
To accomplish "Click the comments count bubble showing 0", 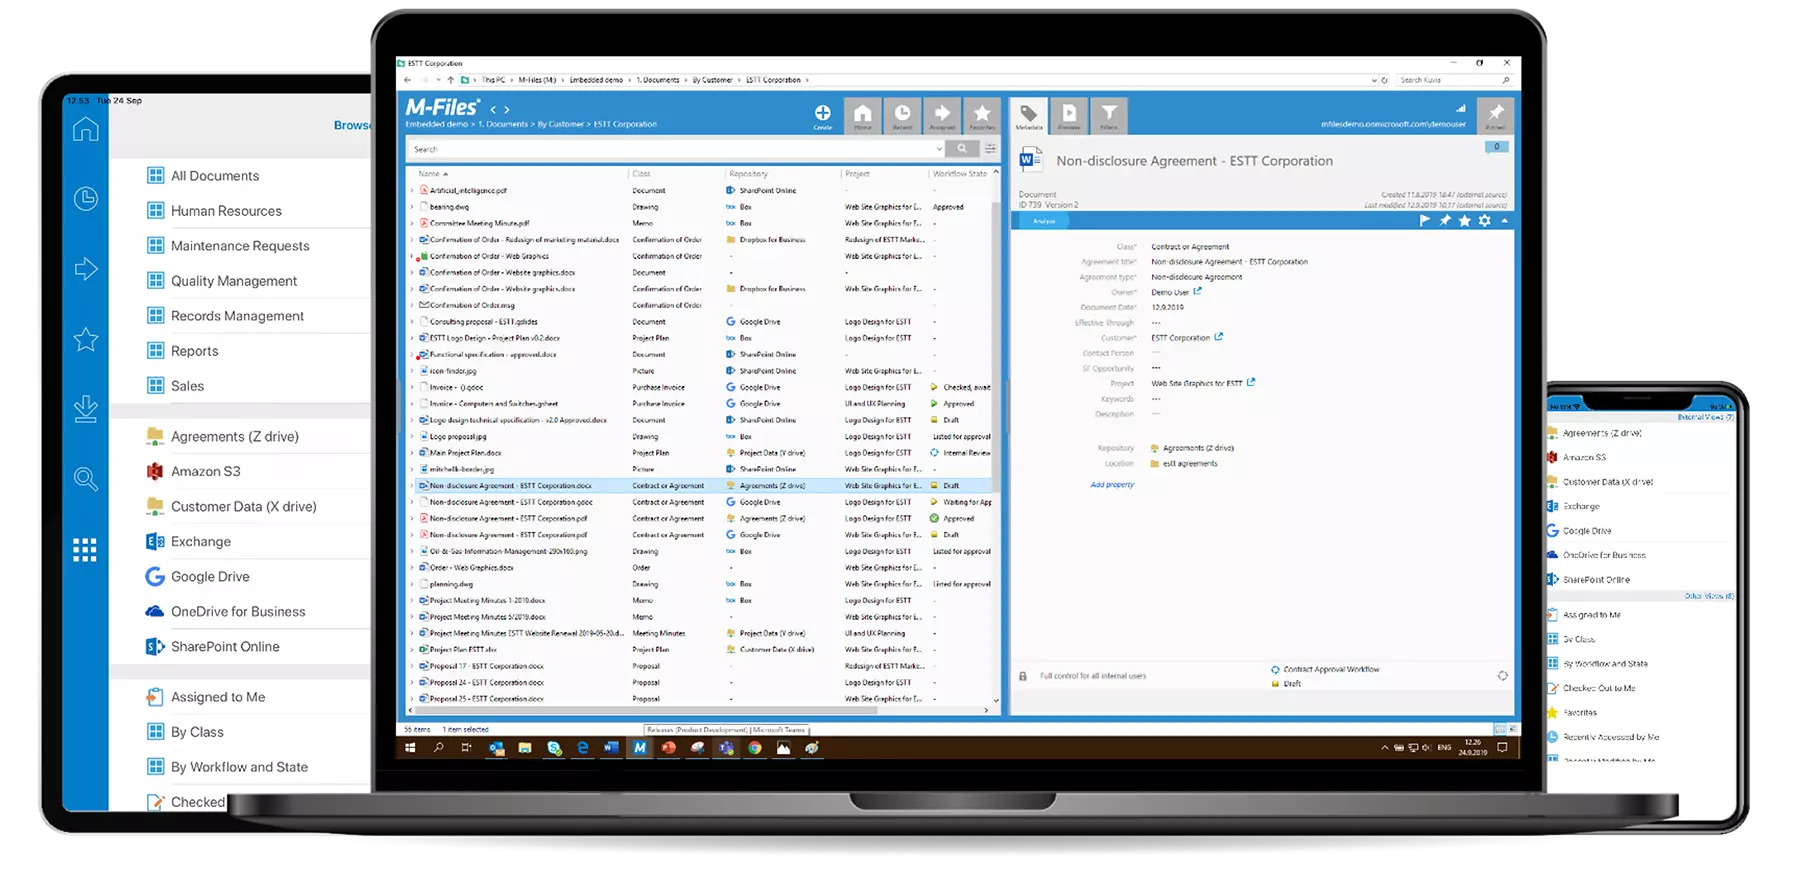I will [1497, 147].
